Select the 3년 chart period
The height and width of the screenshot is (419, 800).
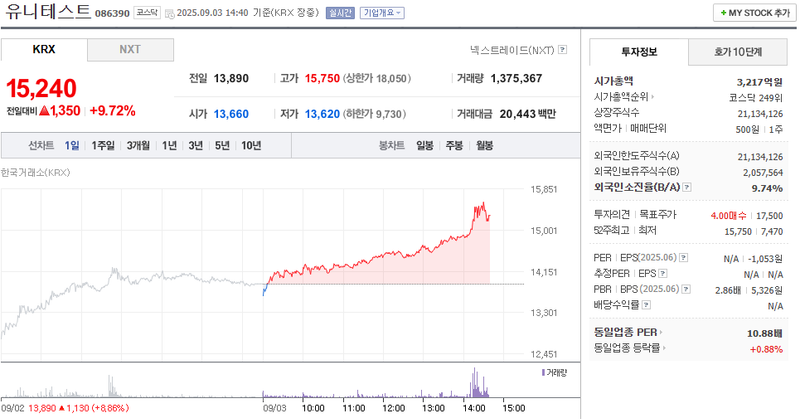coord(196,145)
